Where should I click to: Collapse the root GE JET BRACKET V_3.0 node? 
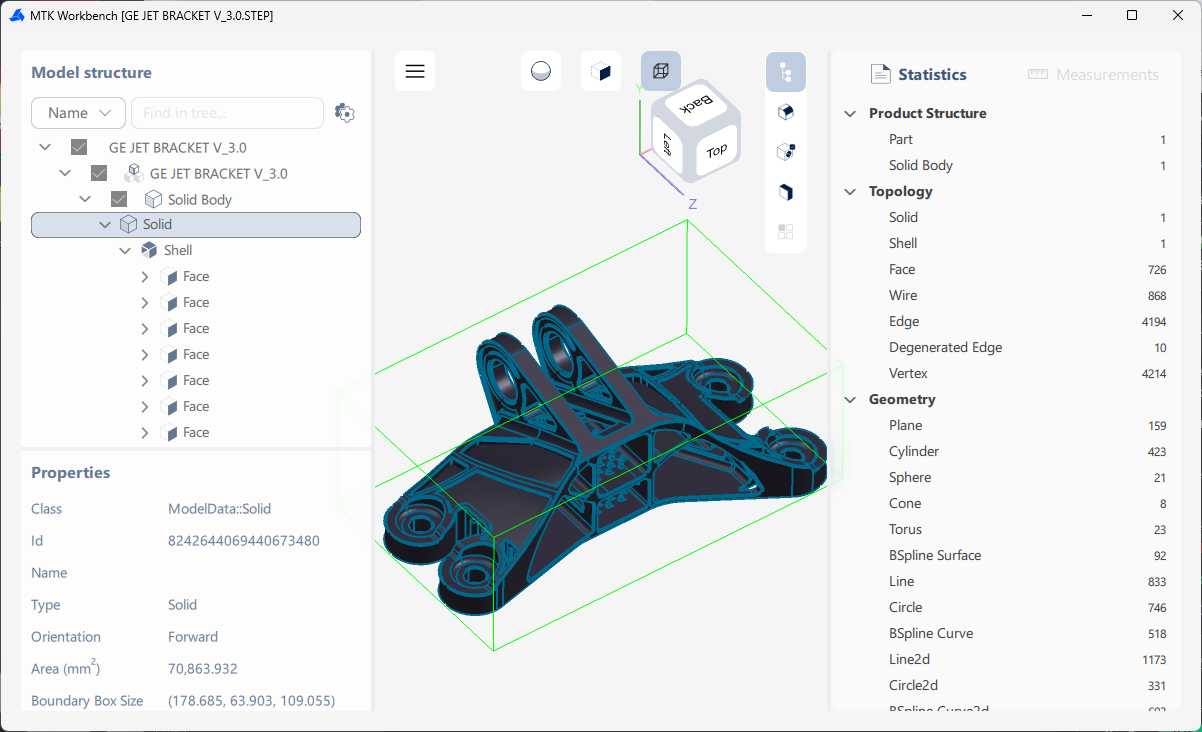[45, 147]
